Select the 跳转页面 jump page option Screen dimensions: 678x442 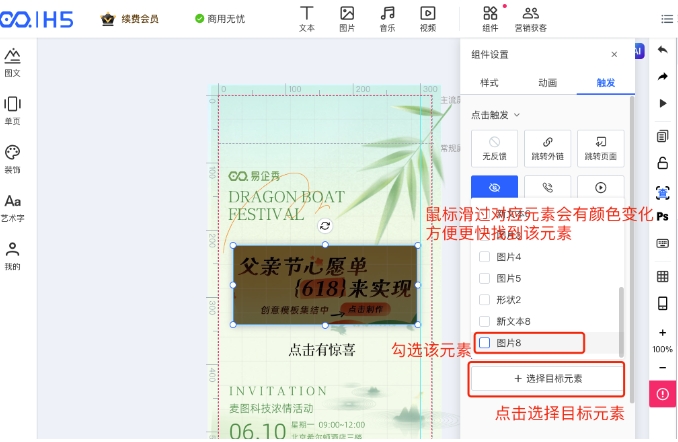[601, 148]
